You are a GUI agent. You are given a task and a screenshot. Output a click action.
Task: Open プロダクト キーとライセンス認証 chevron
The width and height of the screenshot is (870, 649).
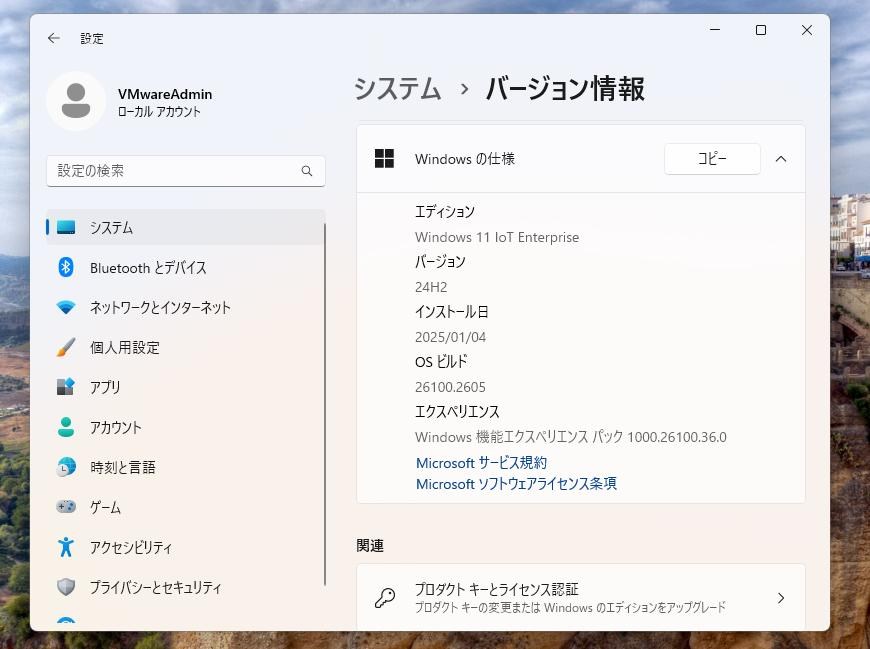pyautogui.click(x=781, y=598)
